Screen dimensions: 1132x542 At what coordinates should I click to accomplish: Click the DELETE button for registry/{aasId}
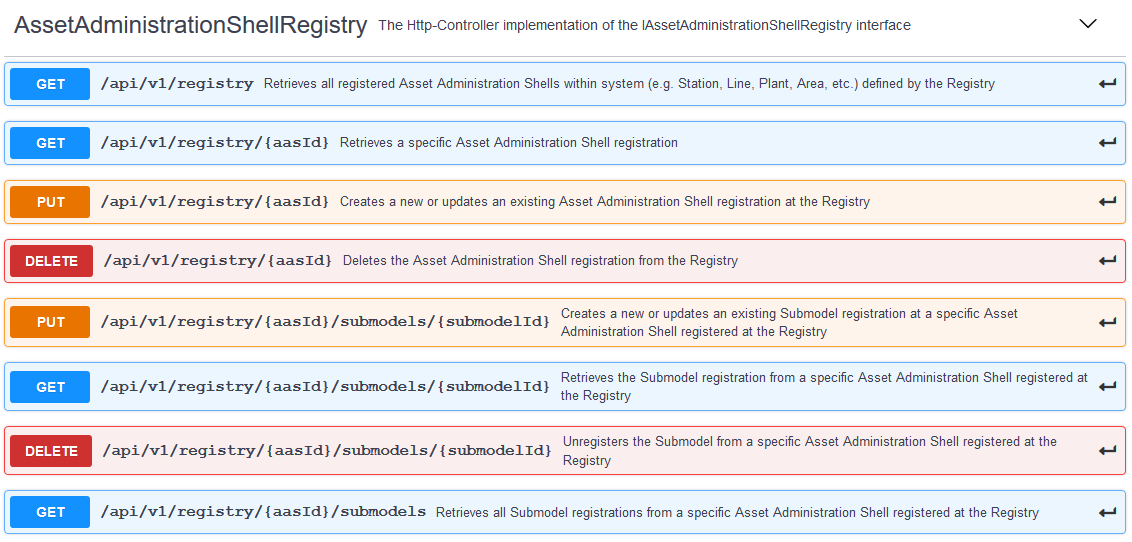click(51, 261)
